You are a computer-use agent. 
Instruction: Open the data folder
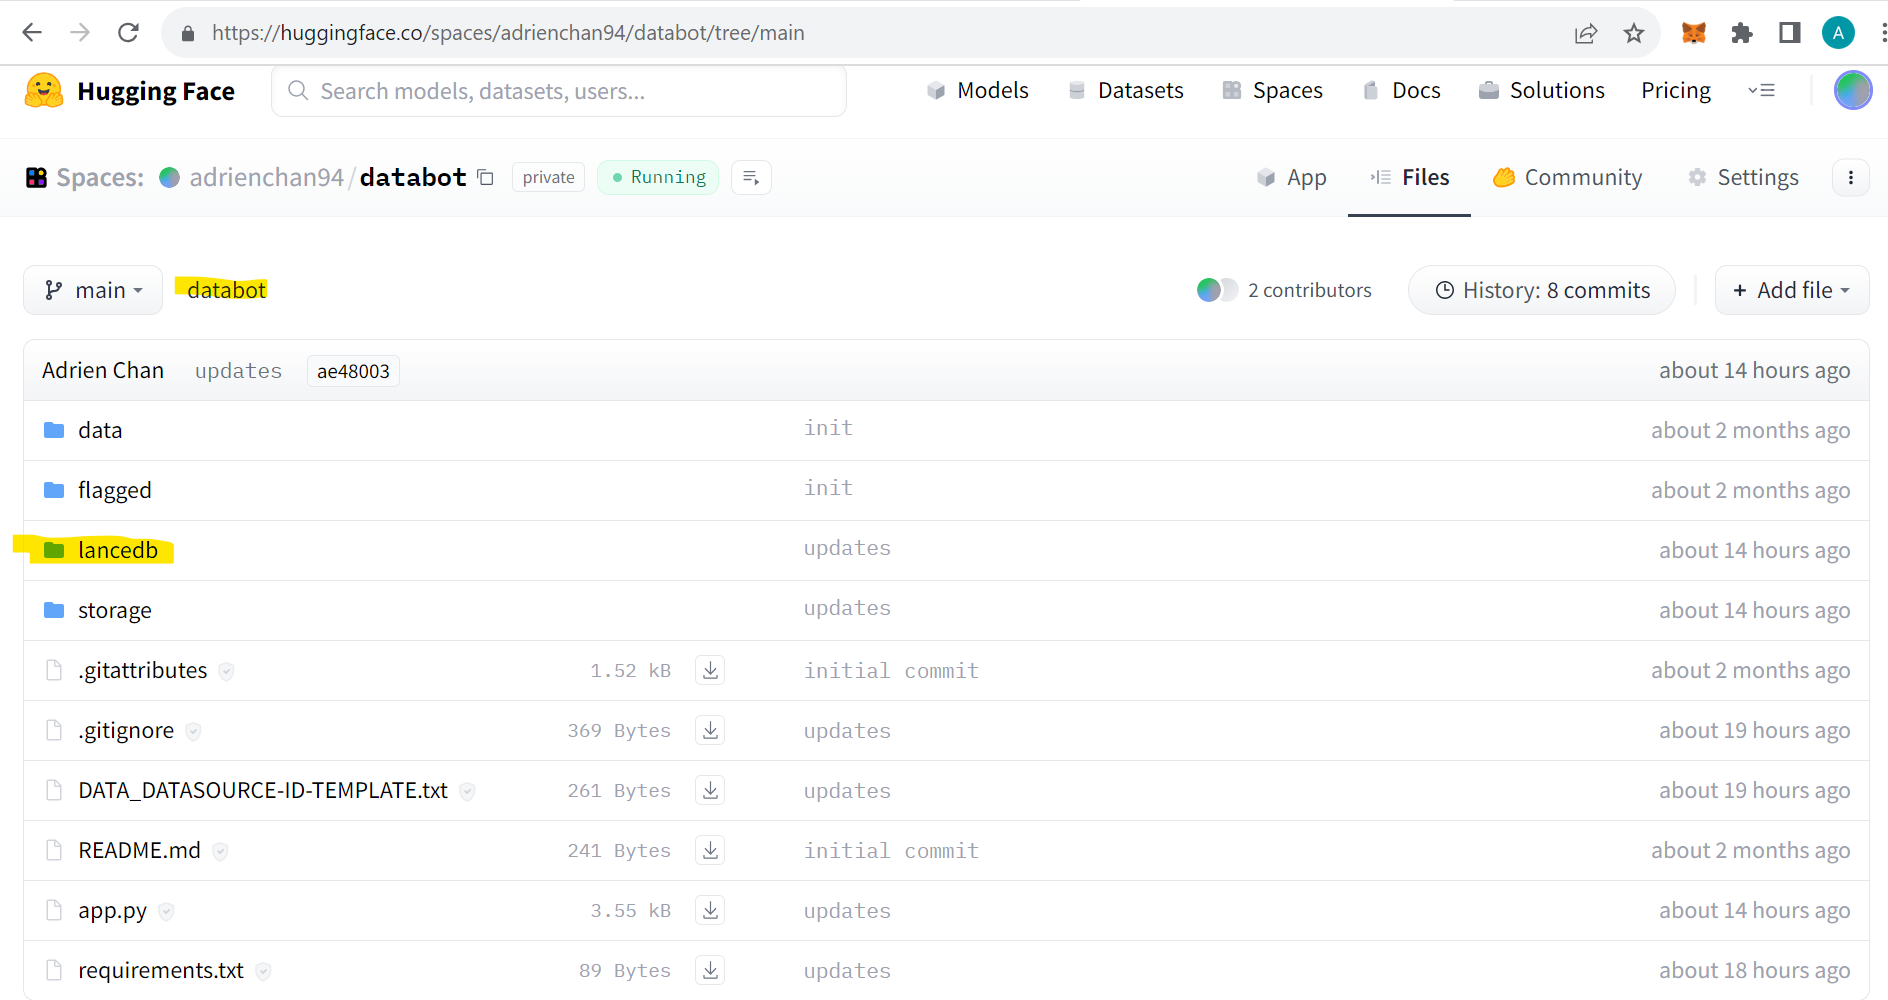click(100, 430)
